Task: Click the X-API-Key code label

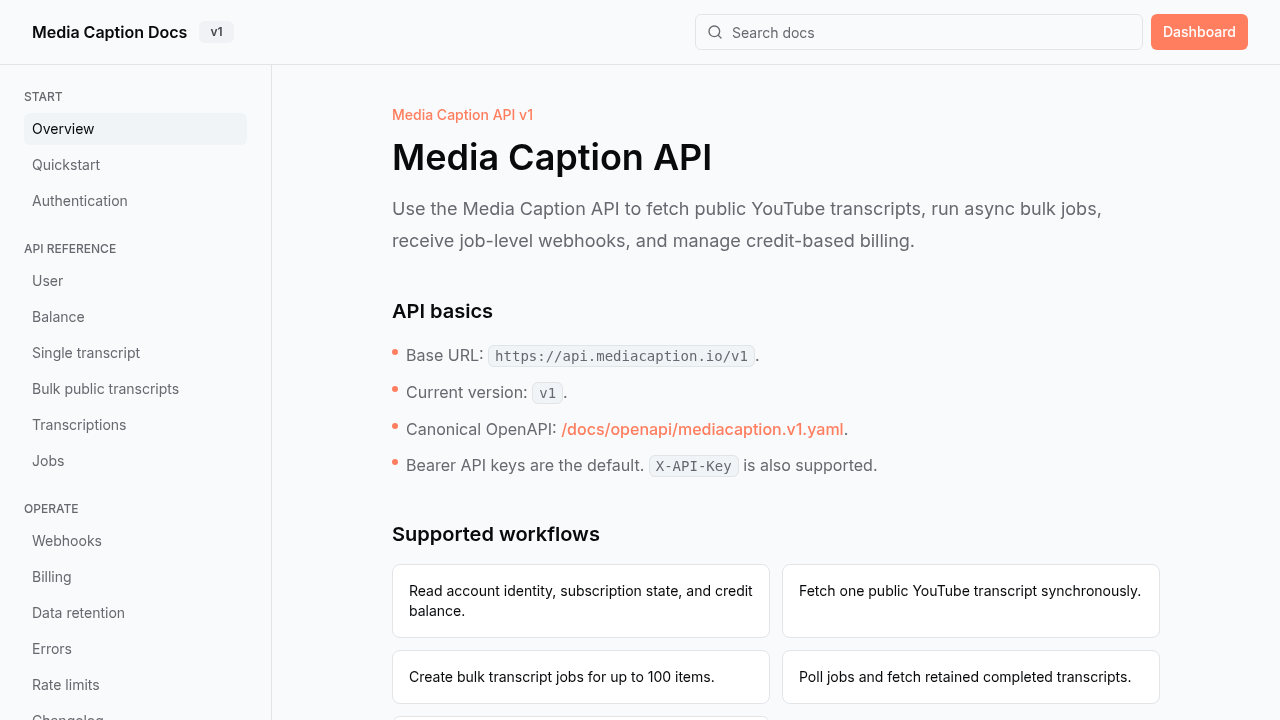Action: [693, 466]
